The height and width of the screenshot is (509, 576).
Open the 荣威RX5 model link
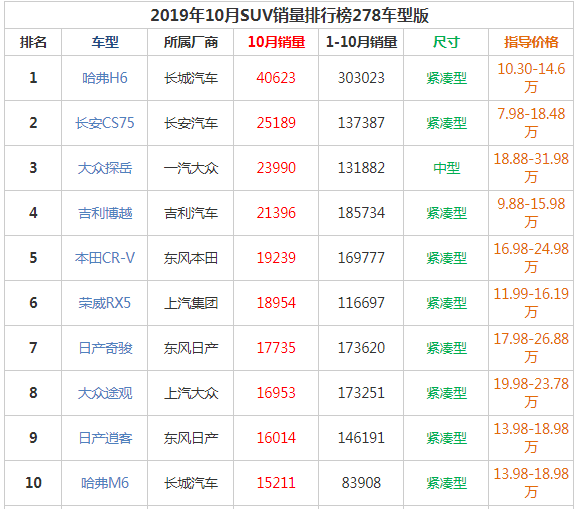tap(105, 303)
